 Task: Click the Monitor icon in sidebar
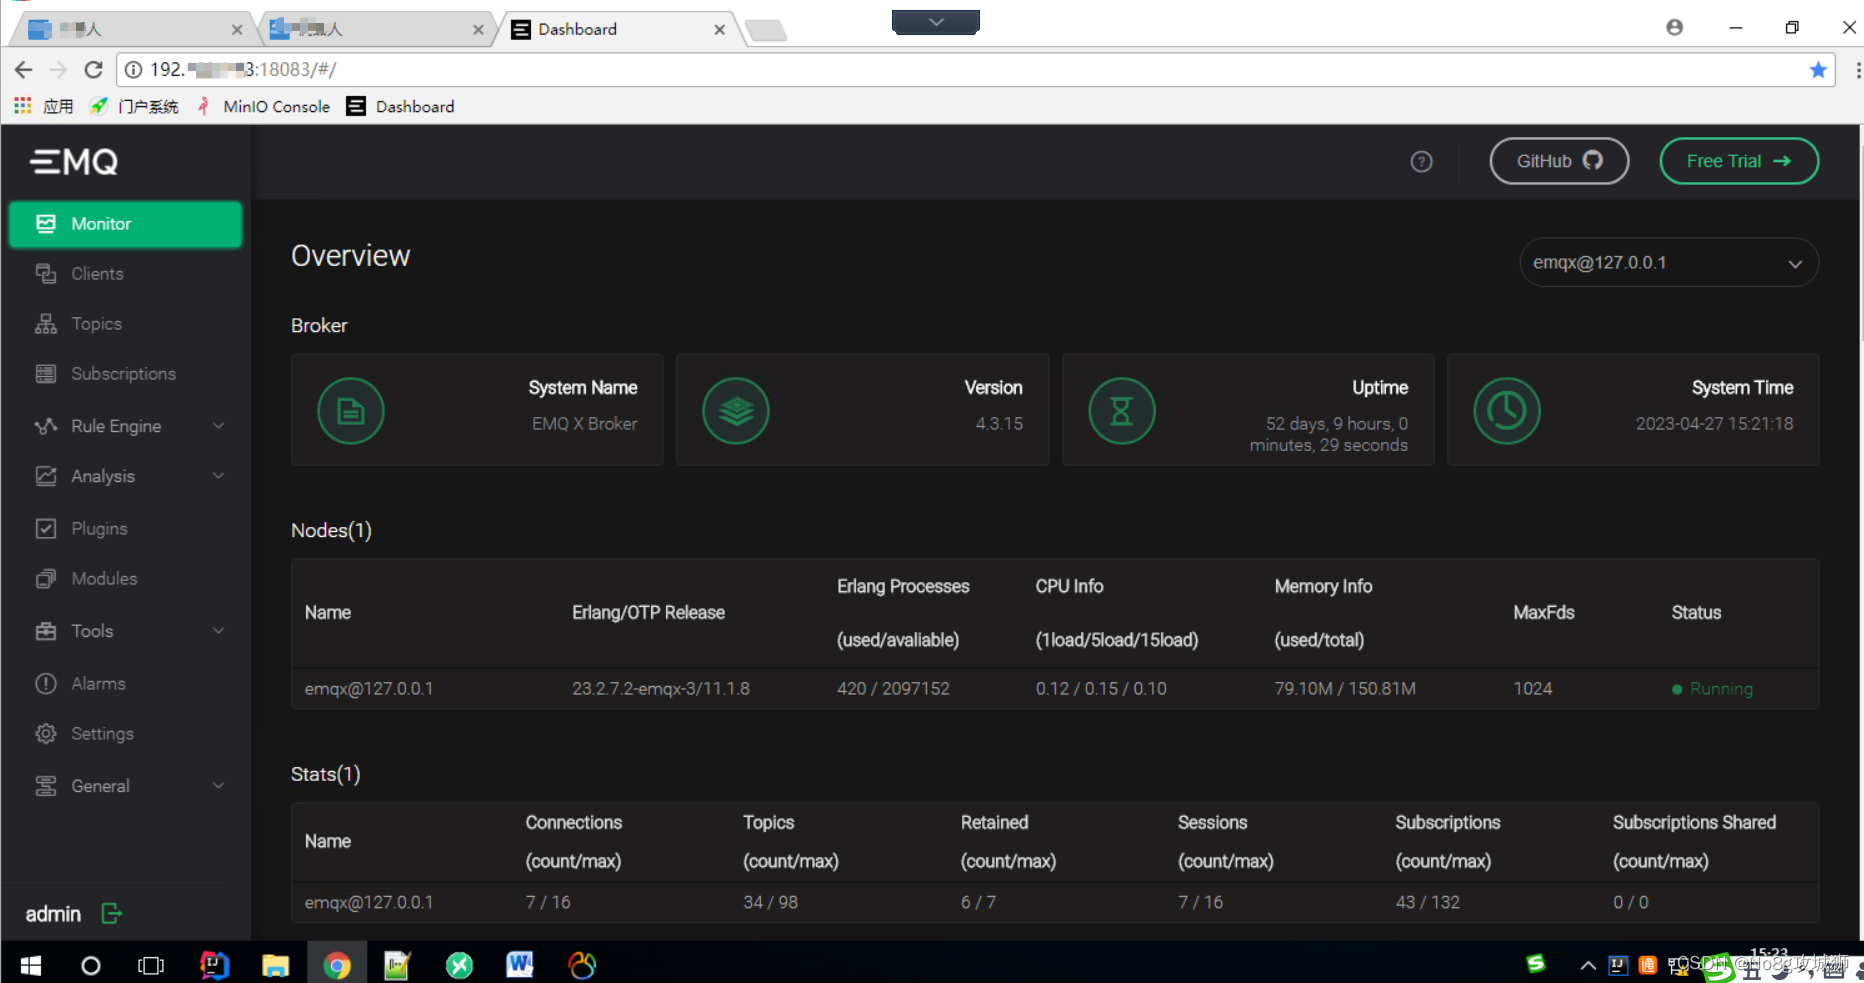[46, 224]
